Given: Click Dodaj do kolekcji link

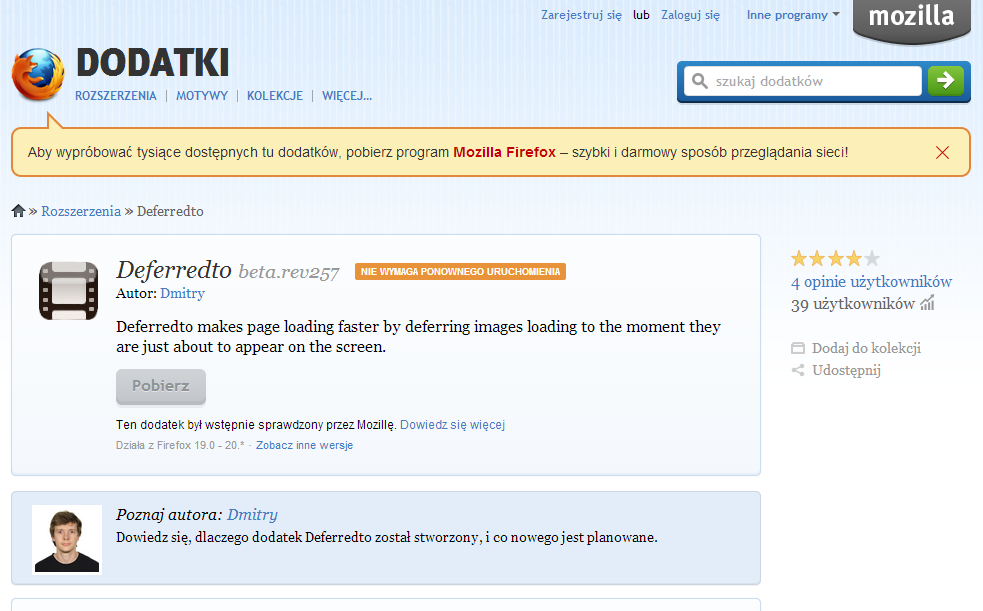Looking at the screenshot, I should point(866,348).
